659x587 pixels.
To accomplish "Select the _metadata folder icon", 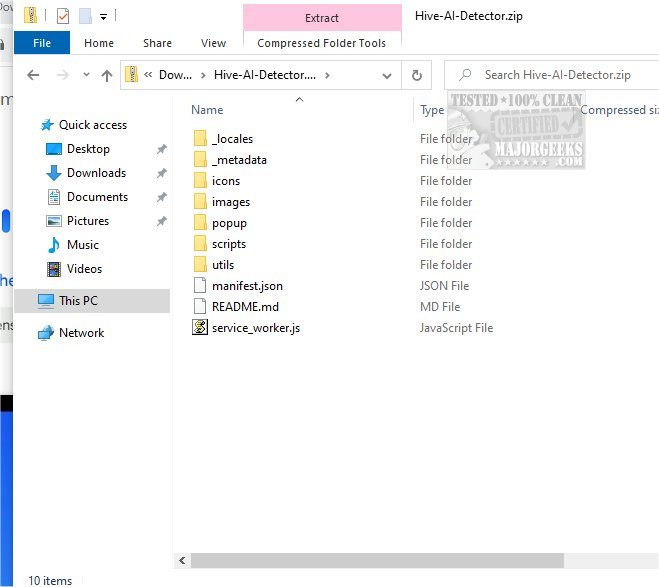I will point(200,159).
